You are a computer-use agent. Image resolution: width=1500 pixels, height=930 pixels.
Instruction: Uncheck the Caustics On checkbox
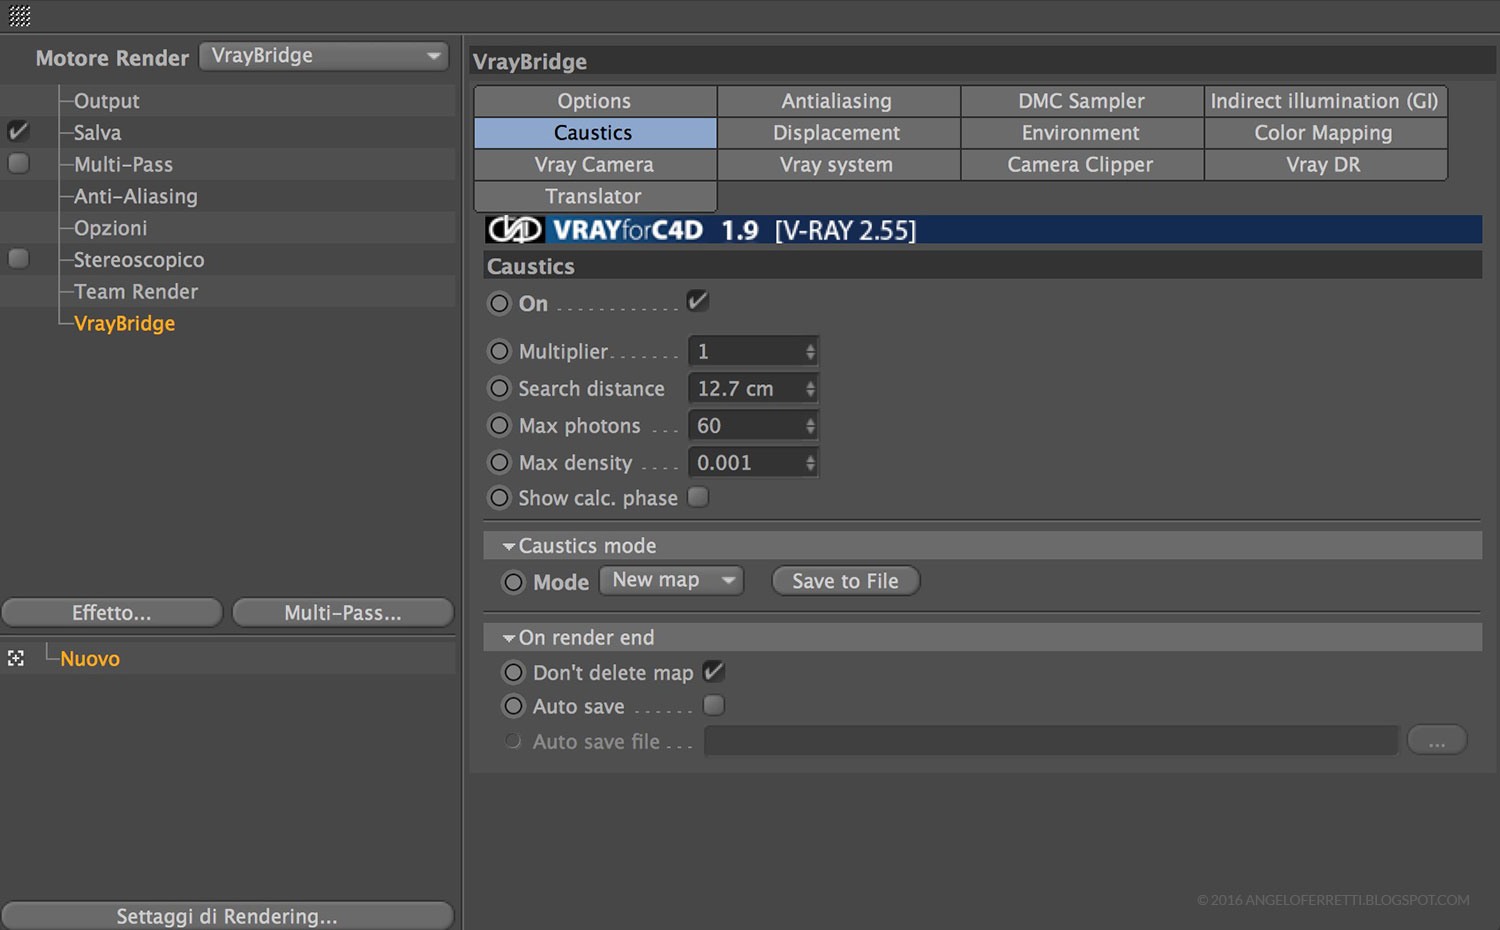pos(698,300)
